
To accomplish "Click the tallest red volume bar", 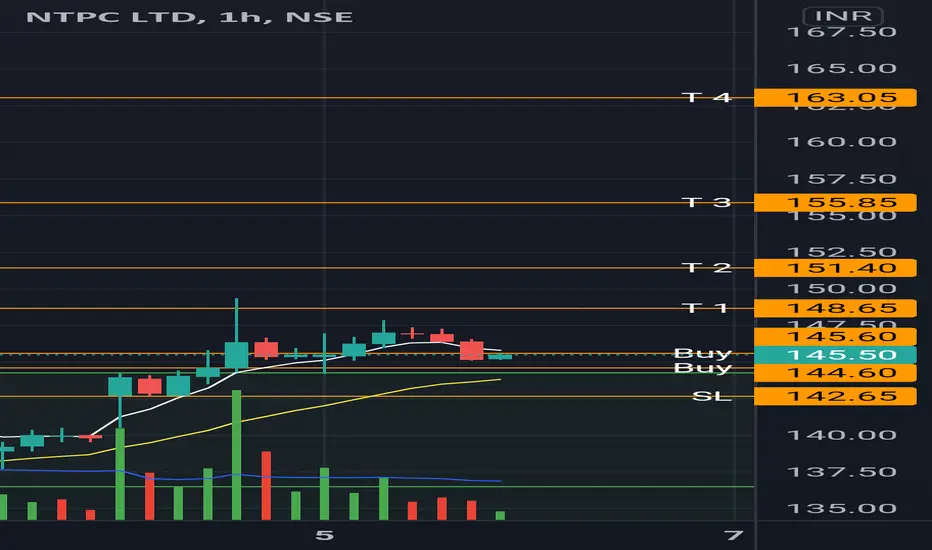I will pos(266,486).
